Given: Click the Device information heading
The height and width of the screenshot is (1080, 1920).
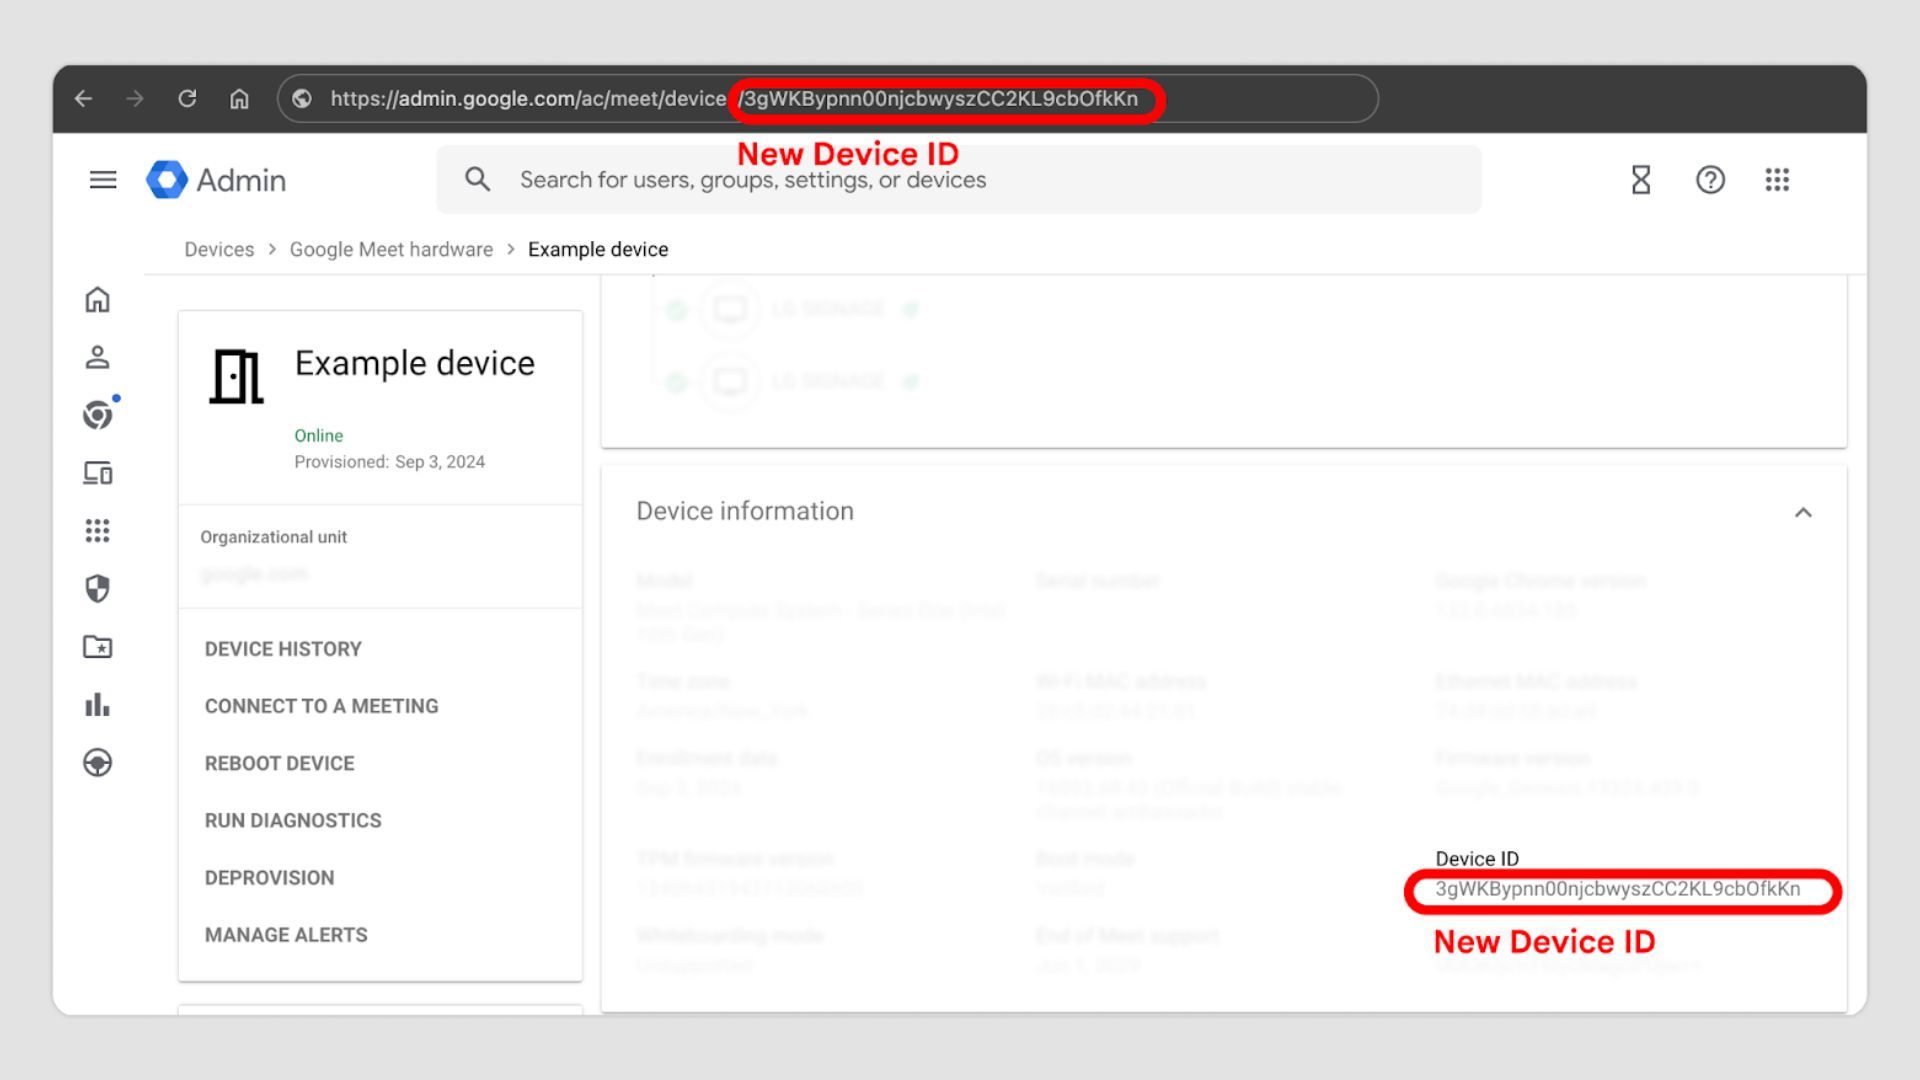Looking at the screenshot, I should (745, 511).
